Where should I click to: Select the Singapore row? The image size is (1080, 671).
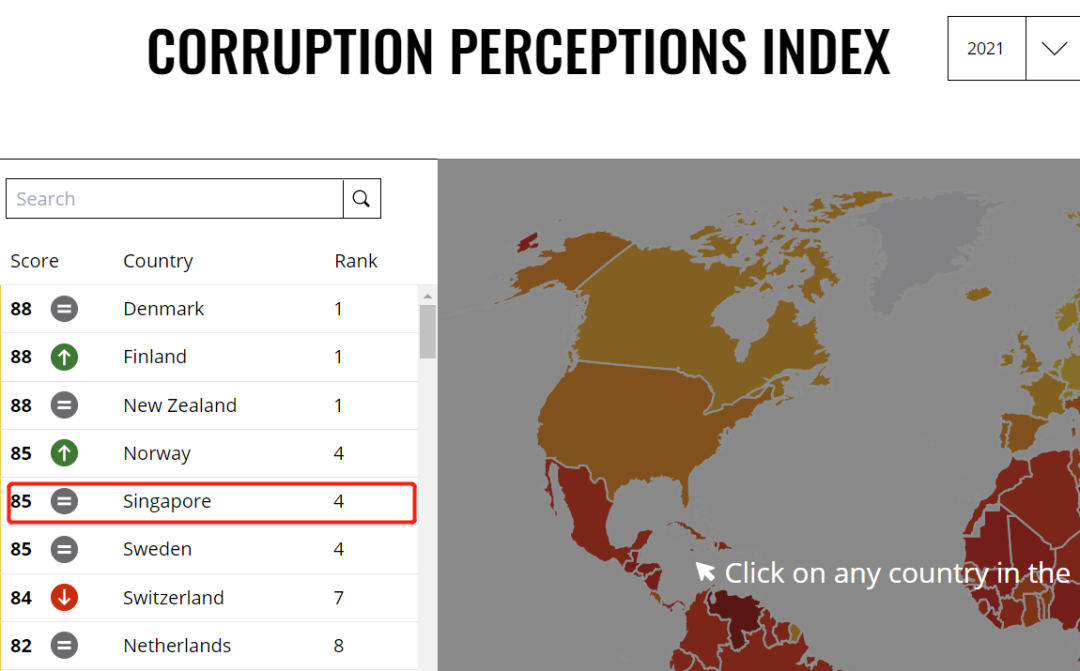(x=210, y=502)
